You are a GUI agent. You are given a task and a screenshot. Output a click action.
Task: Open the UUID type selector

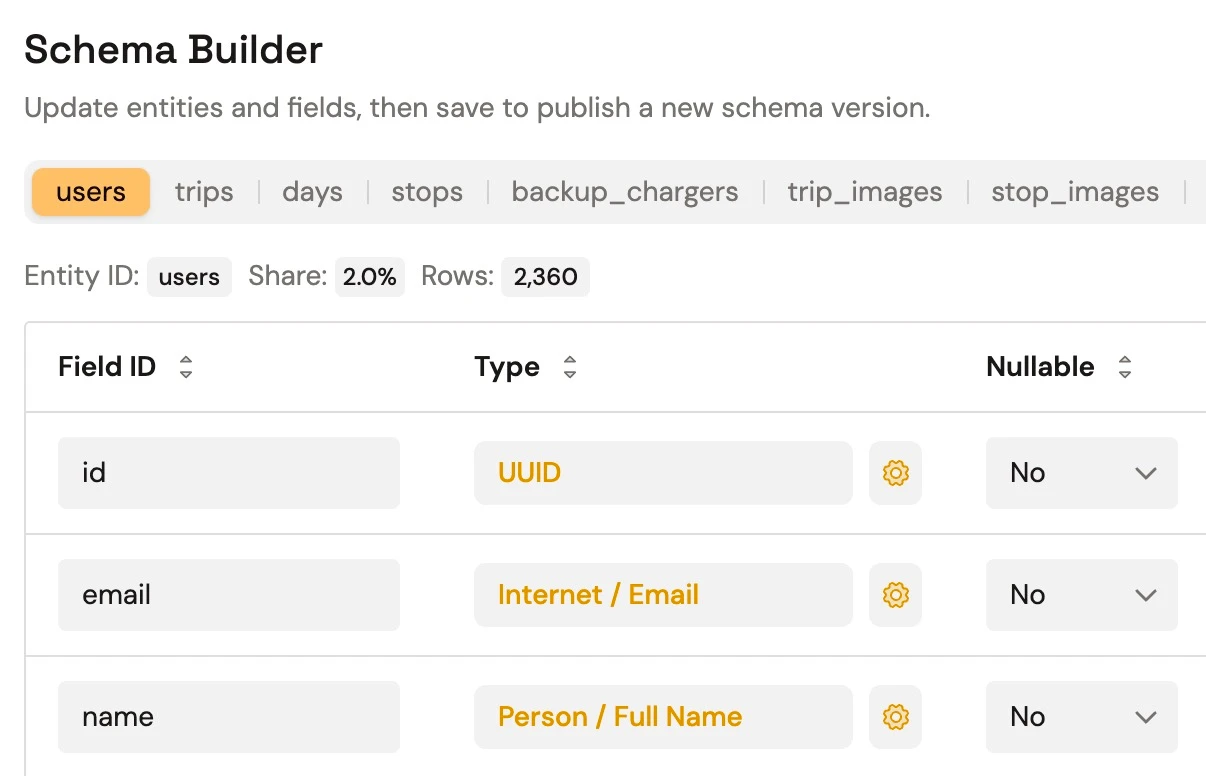[x=663, y=473]
